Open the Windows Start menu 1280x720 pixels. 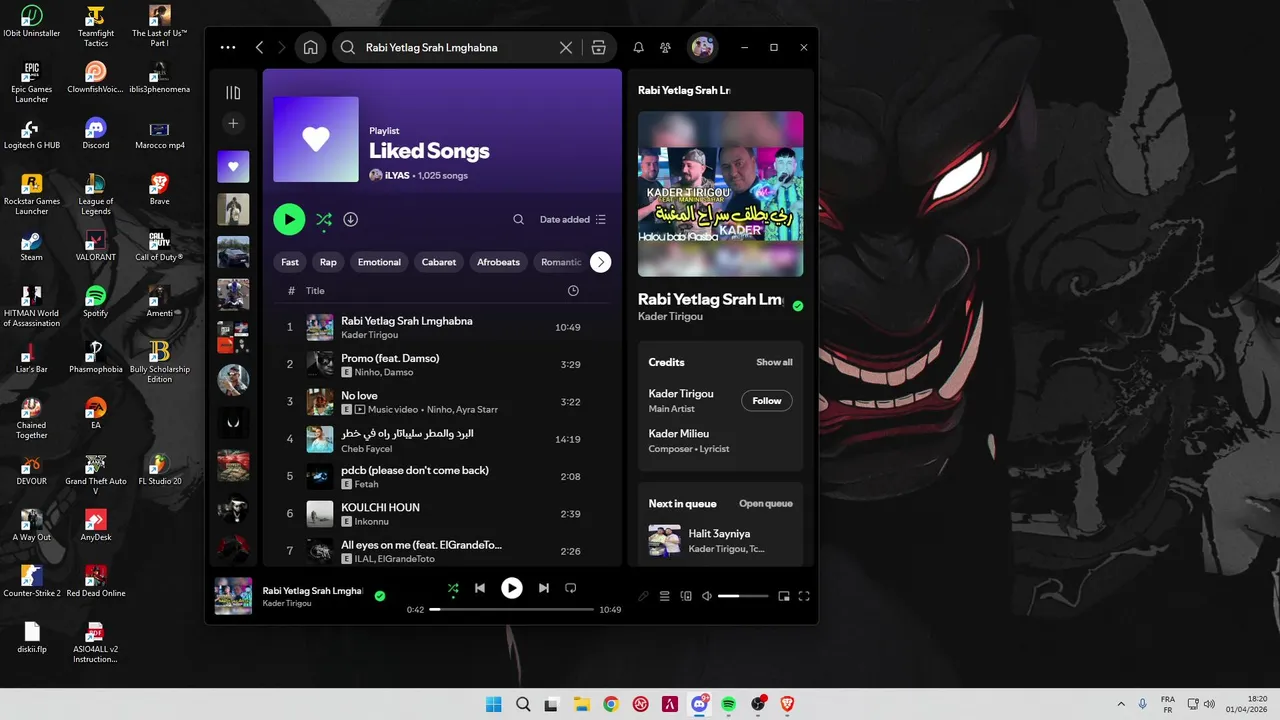(x=494, y=704)
